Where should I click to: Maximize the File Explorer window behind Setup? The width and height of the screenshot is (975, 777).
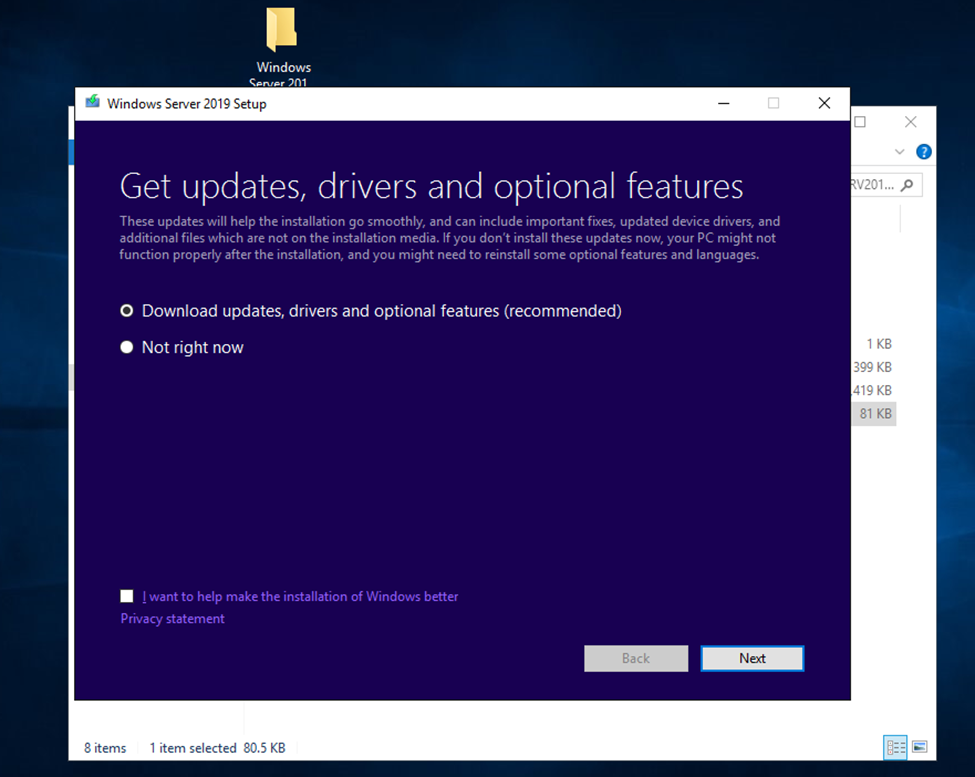pos(859,122)
